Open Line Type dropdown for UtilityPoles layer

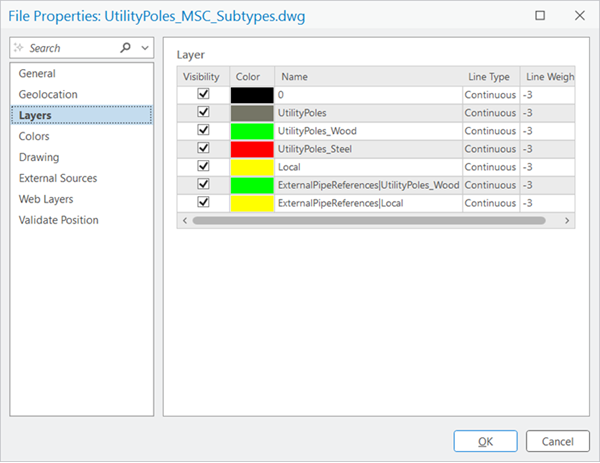pyautogui.click(x=490, y=113)
